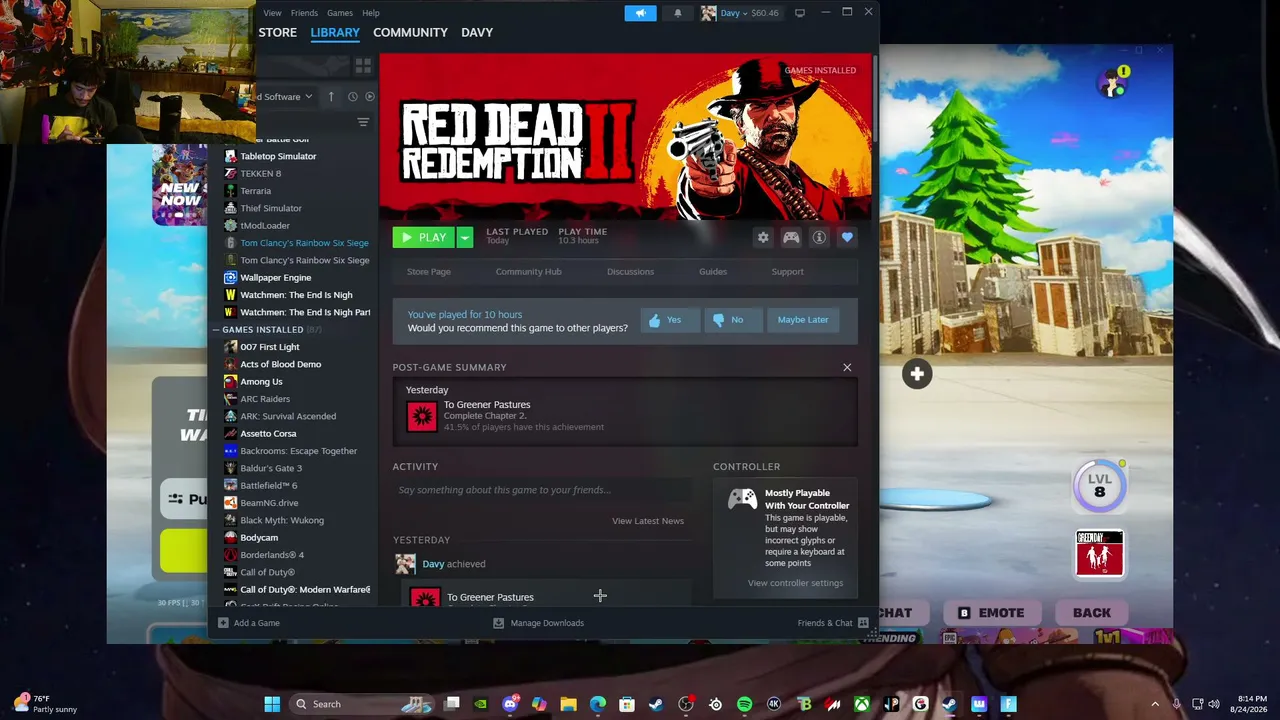
Task: Open the Help menu
Action: [x=371, y=13]
